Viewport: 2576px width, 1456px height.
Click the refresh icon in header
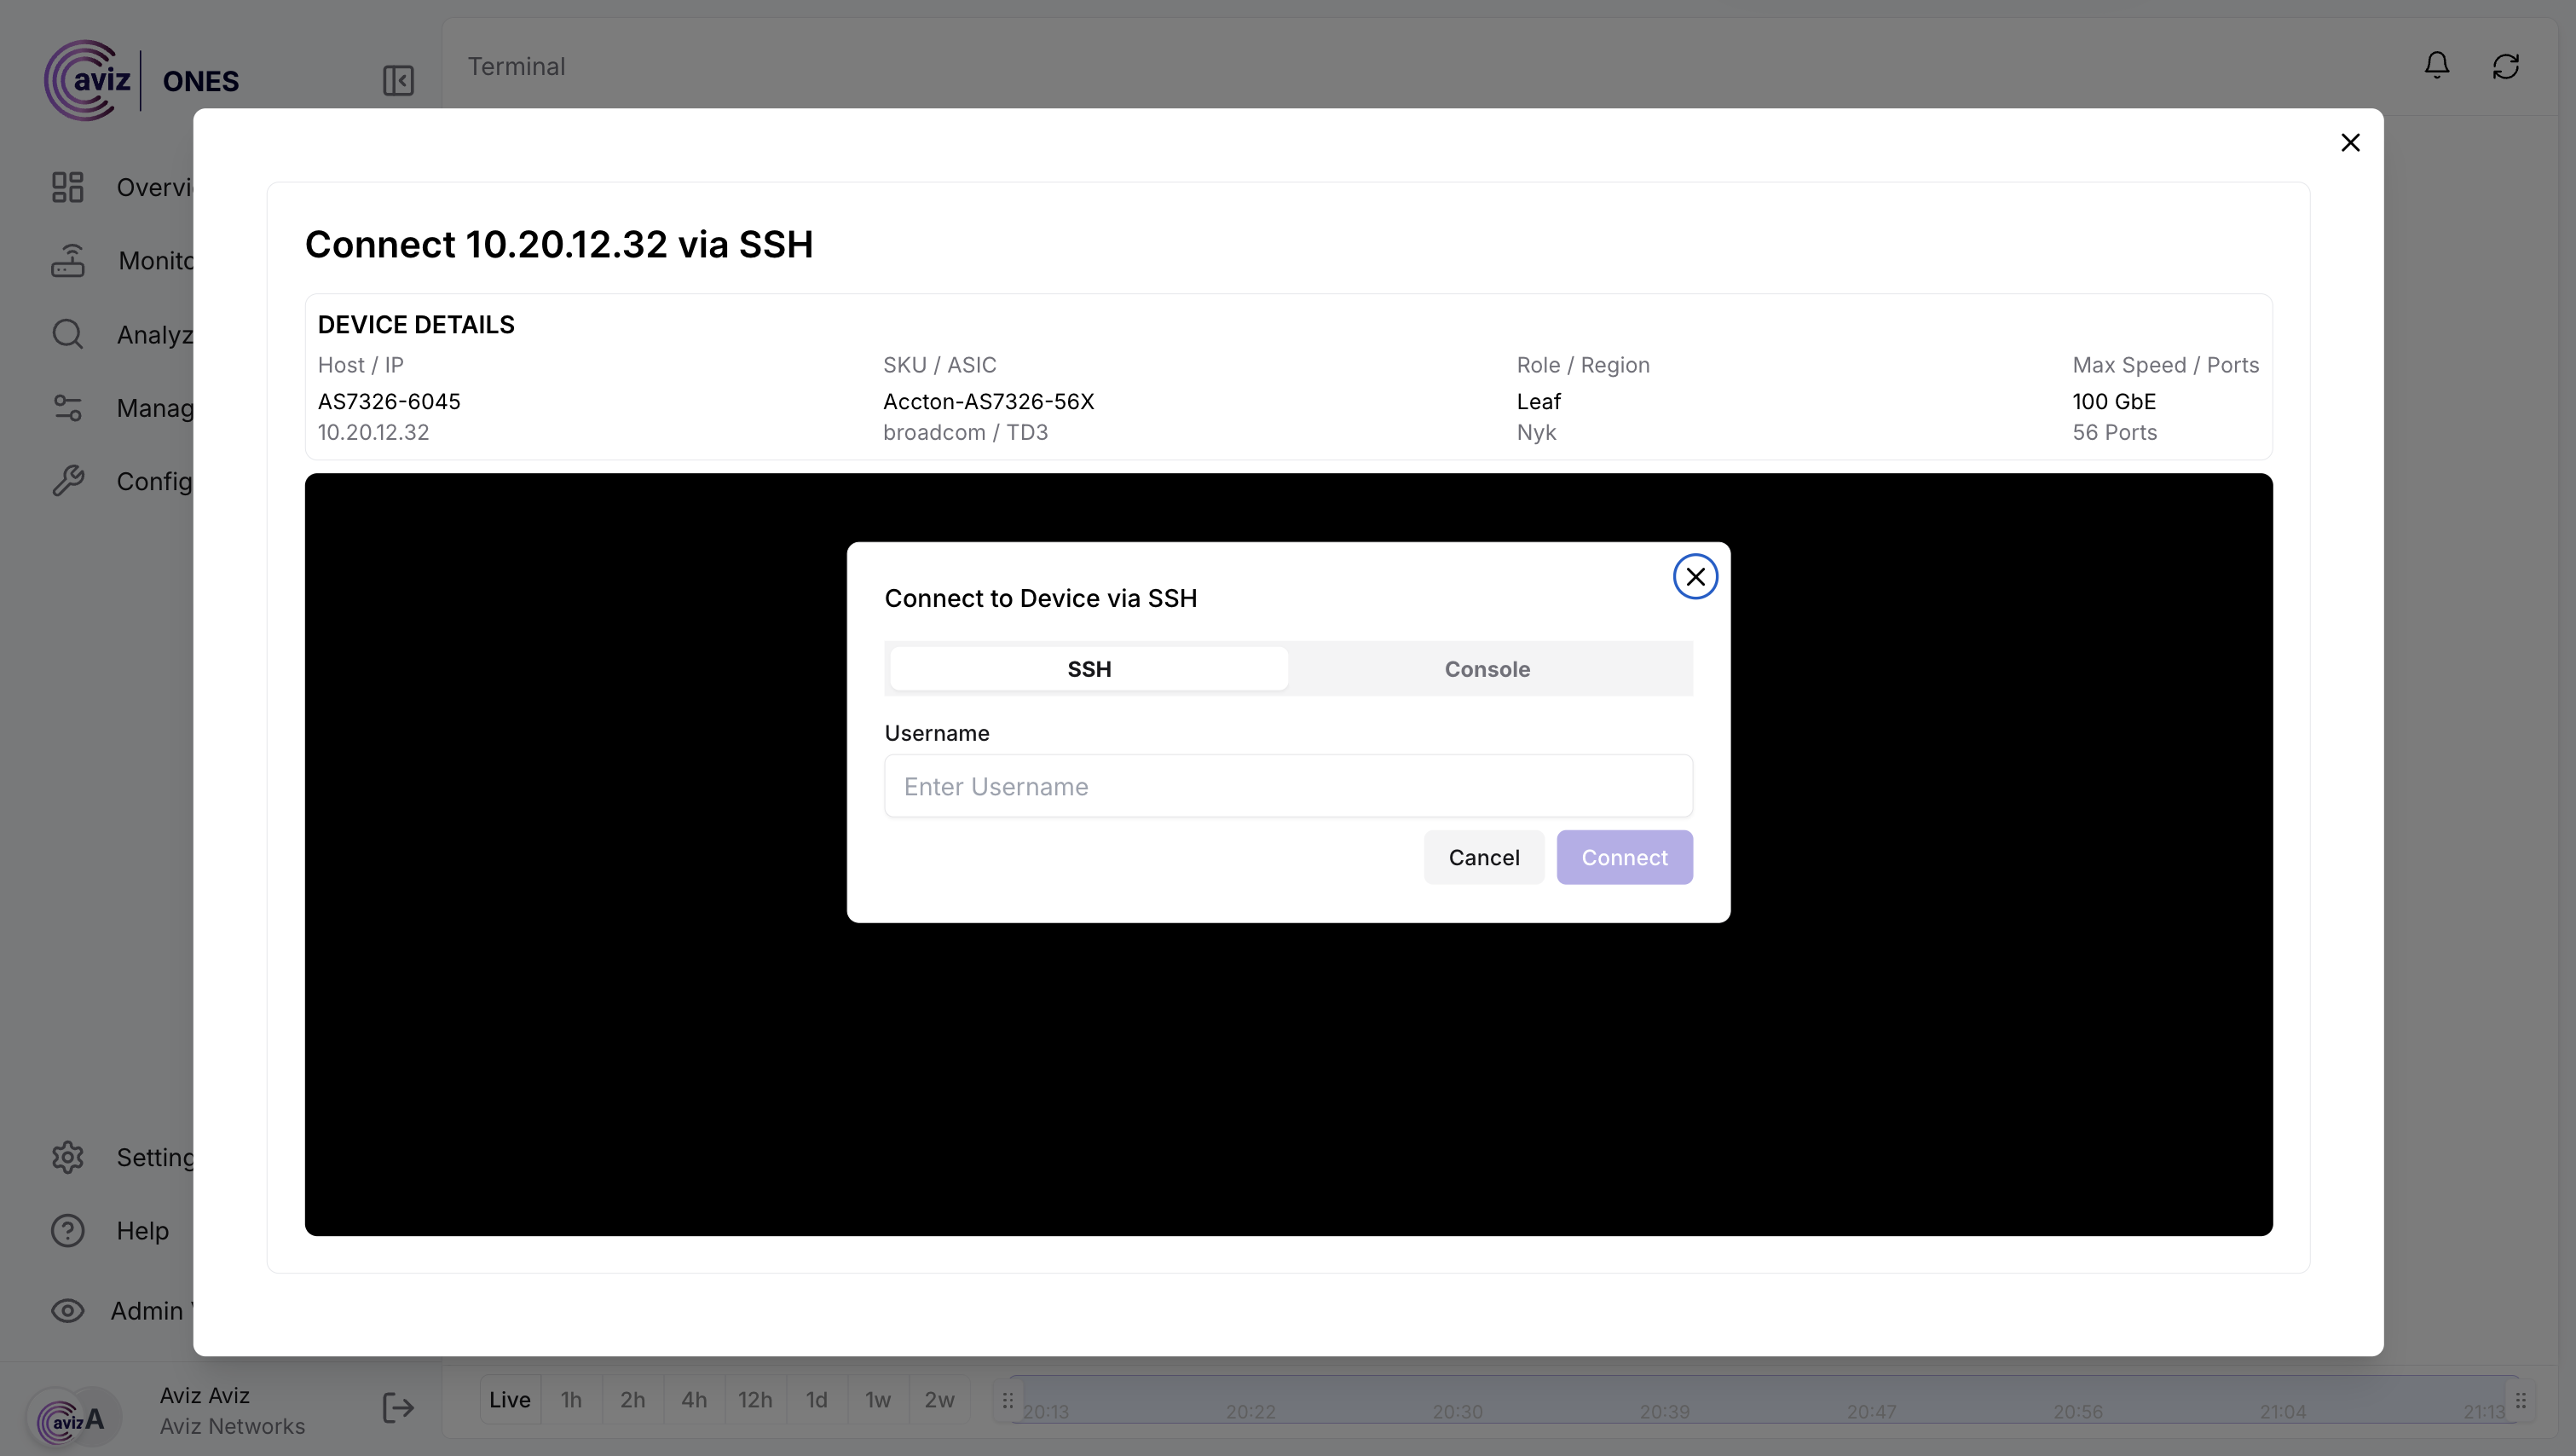(x=2505, y=66)
